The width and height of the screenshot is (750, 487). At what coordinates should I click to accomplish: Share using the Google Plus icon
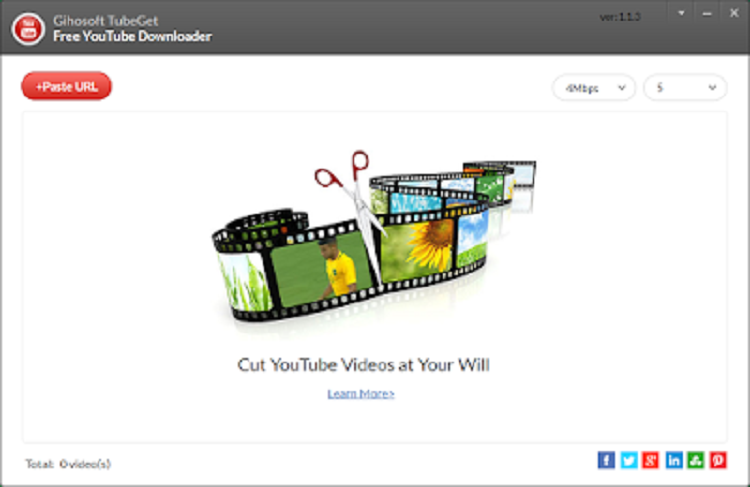click(x=651, y=460)
